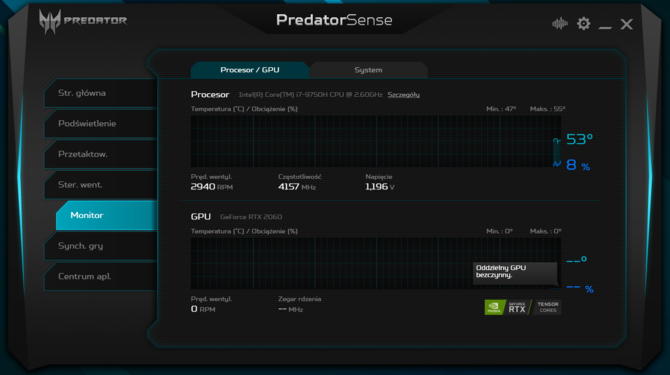Click the CPU Min.: 47° label

click(501, 109)
